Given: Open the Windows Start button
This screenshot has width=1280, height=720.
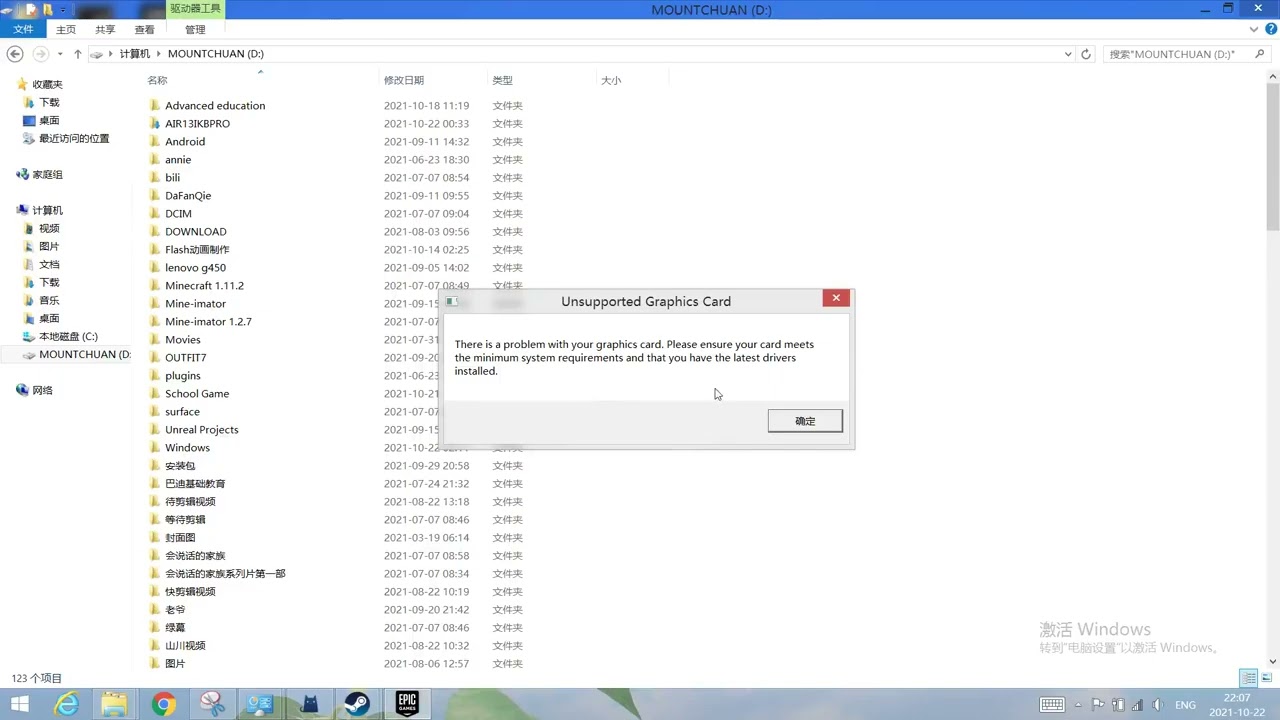Looking at the screenshot, I should pyautogui.click(x=19, y=705).
